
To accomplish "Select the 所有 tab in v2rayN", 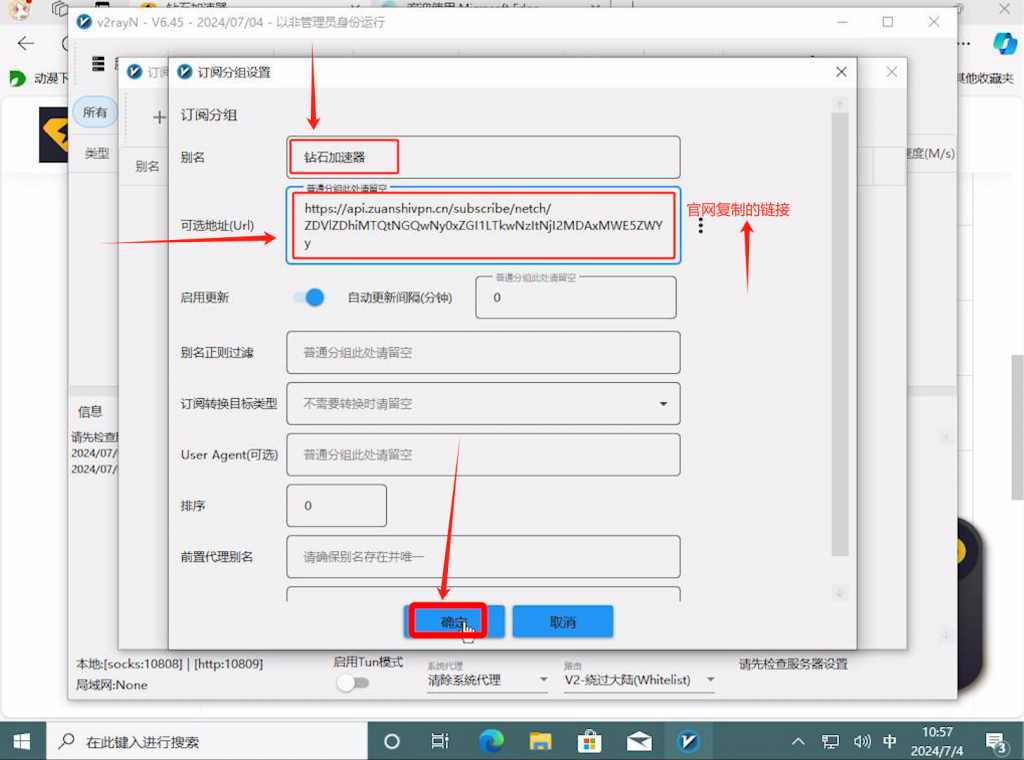I will coord(95,112).
